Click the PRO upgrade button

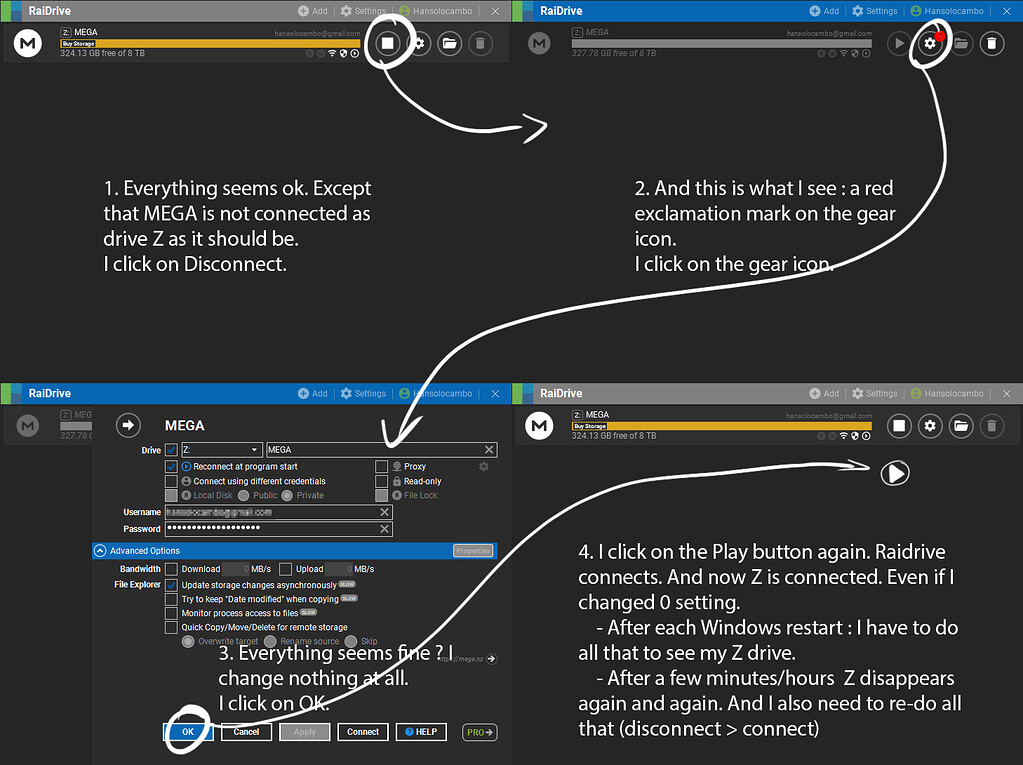480,732
